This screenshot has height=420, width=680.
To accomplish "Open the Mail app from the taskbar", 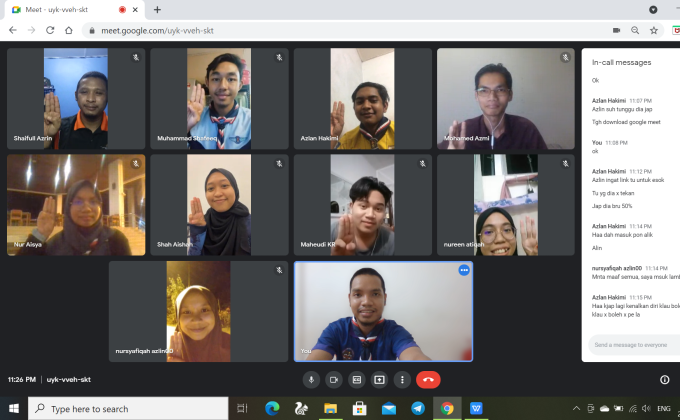I will (389, 408).
